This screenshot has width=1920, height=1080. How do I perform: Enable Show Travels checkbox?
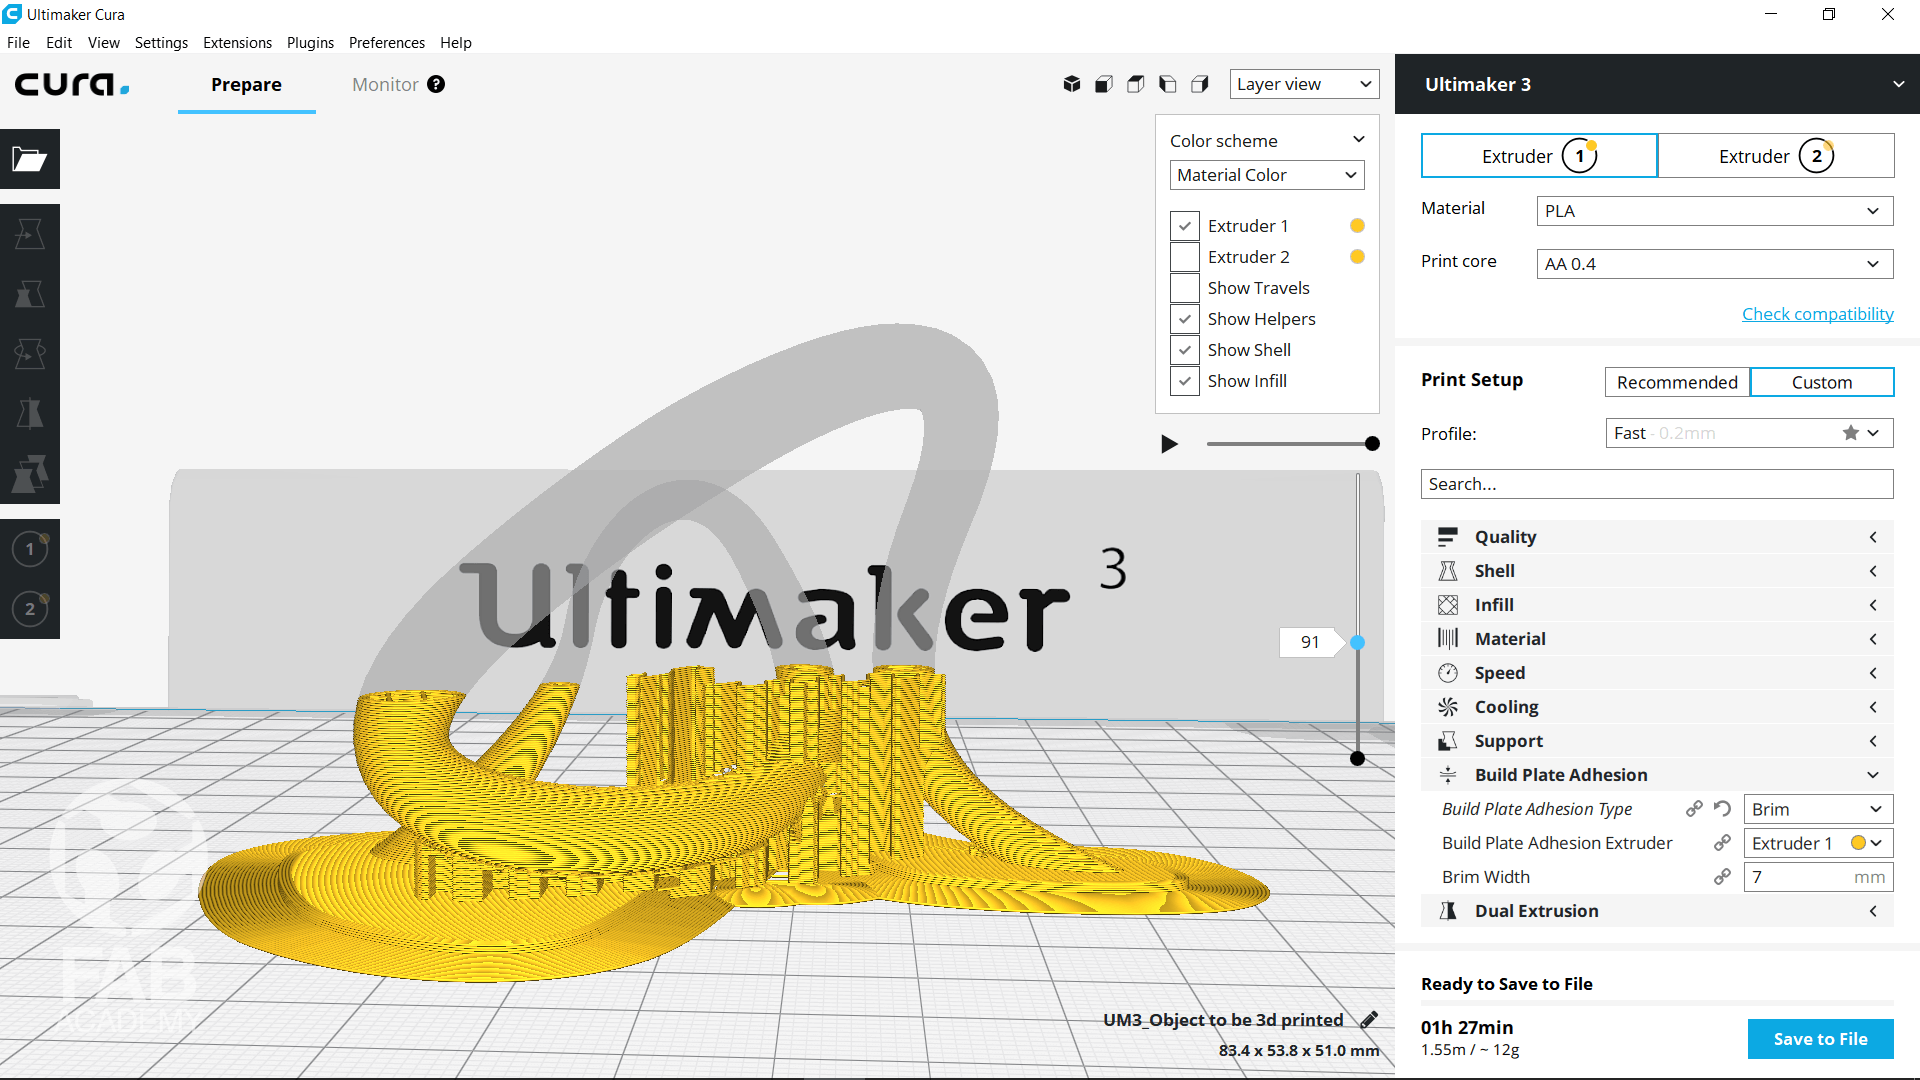click(1185, 288)
